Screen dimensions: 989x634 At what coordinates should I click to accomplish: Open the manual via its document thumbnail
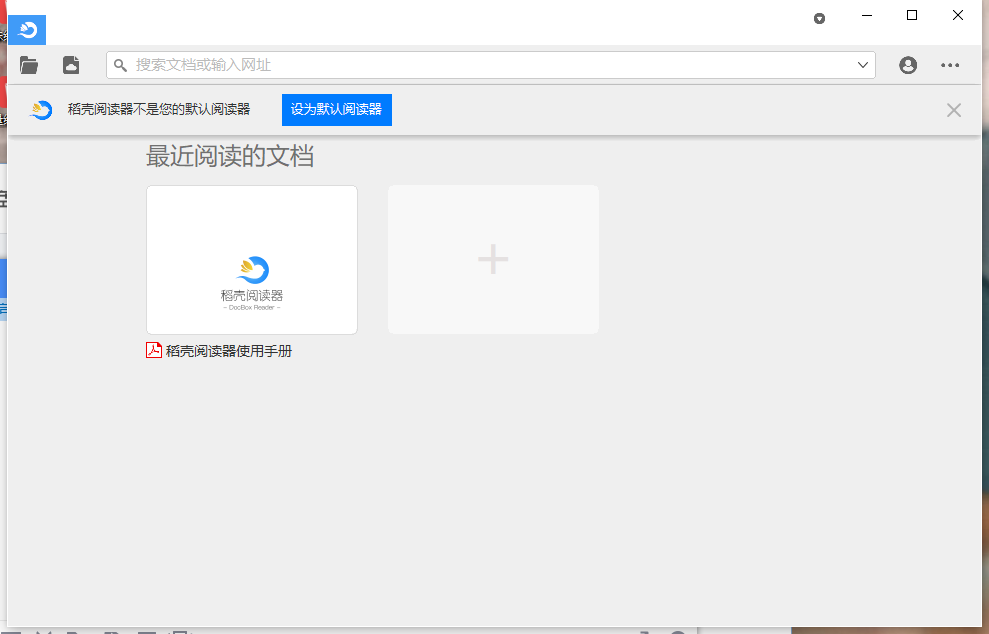click(x=251, y=258)
